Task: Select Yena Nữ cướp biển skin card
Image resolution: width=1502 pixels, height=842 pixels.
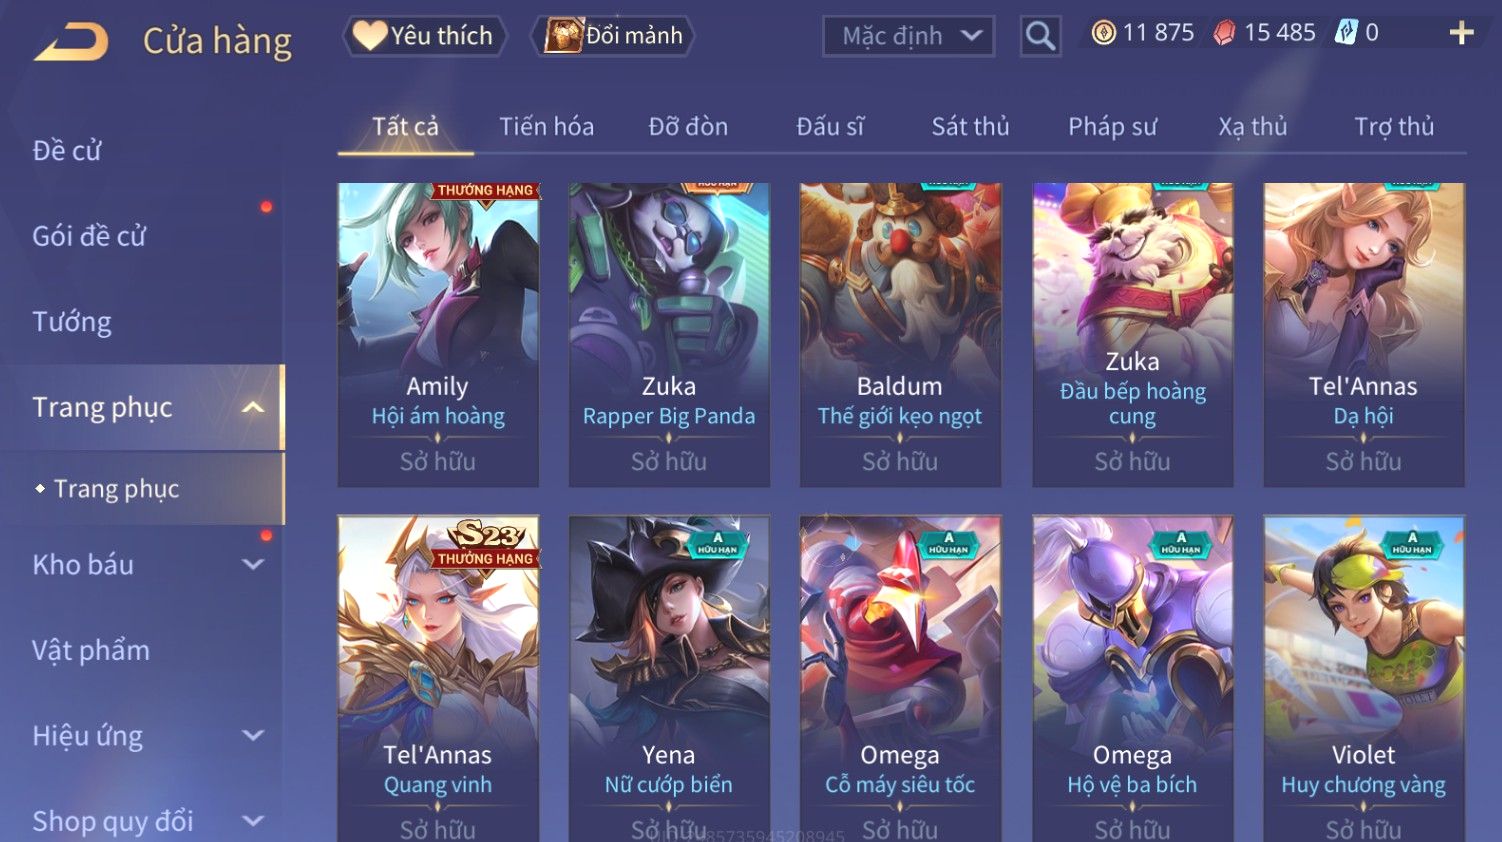Action: pyautogui.click(x=669, y=678)
